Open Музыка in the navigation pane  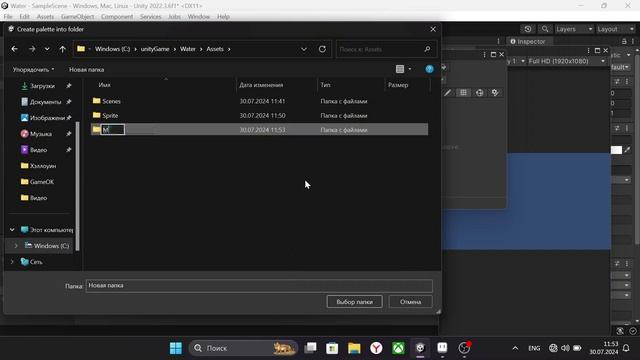(40, 133)
